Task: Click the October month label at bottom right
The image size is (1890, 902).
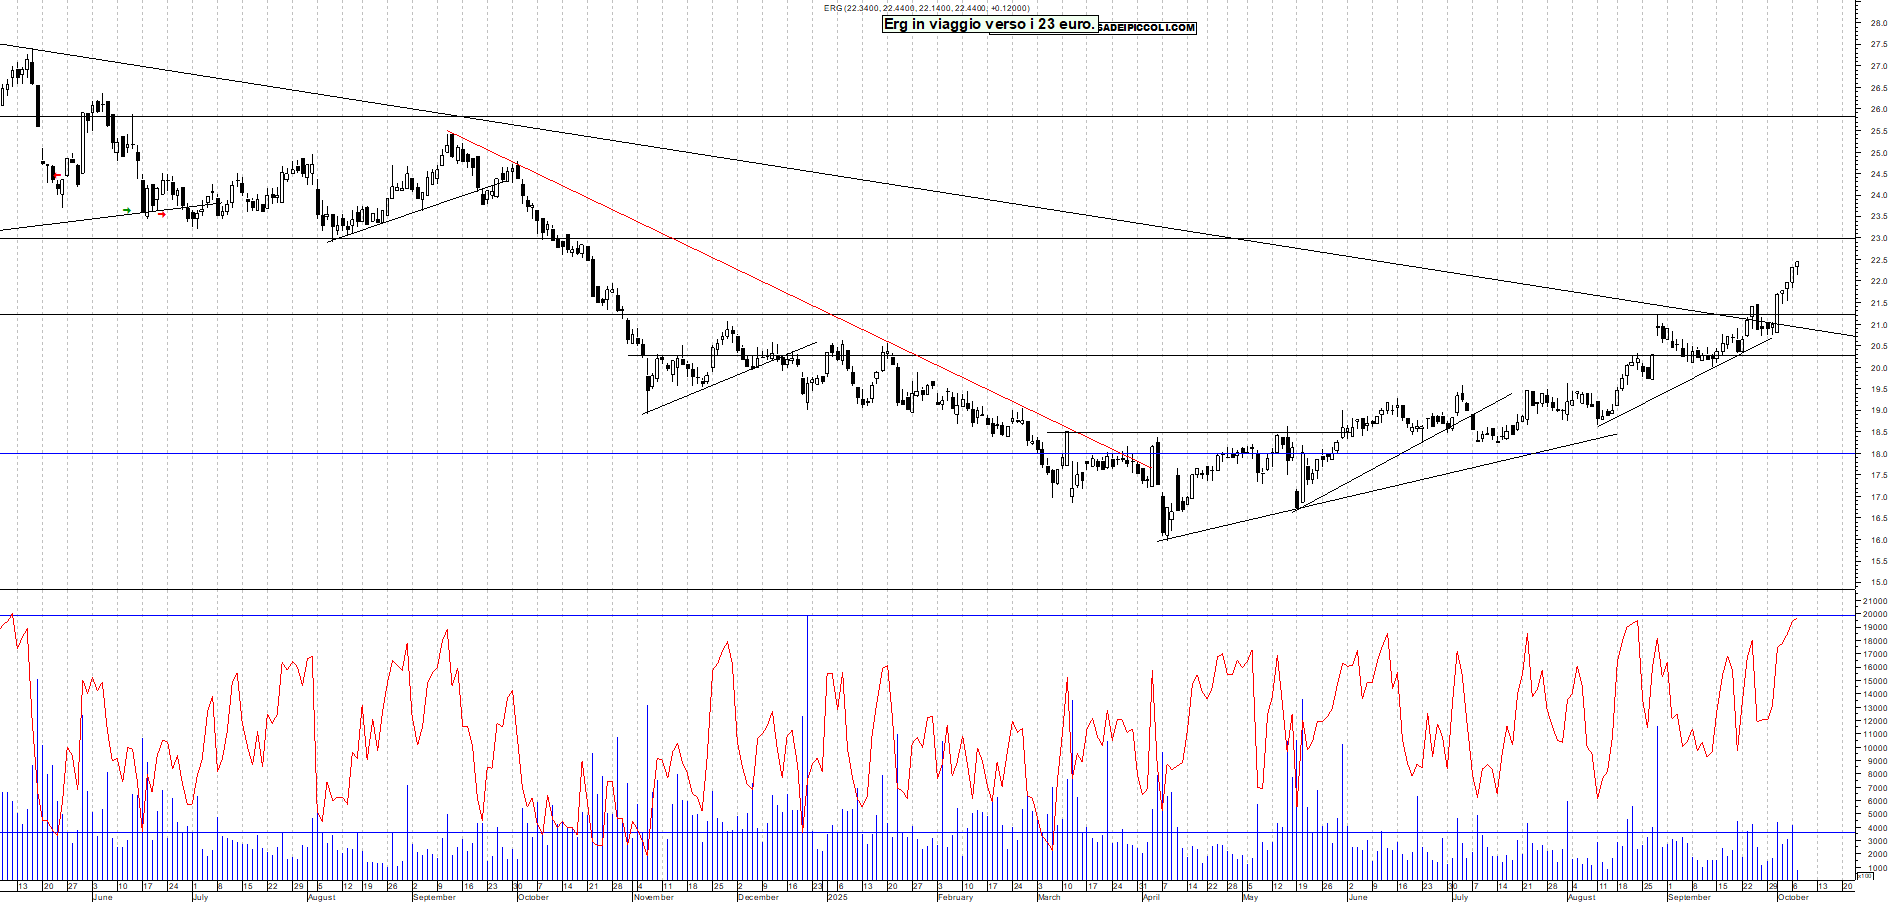Action: point(1792,897)
